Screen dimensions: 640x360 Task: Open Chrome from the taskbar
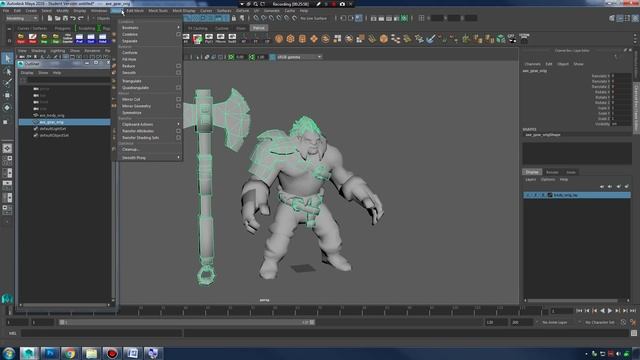point(70,353)
